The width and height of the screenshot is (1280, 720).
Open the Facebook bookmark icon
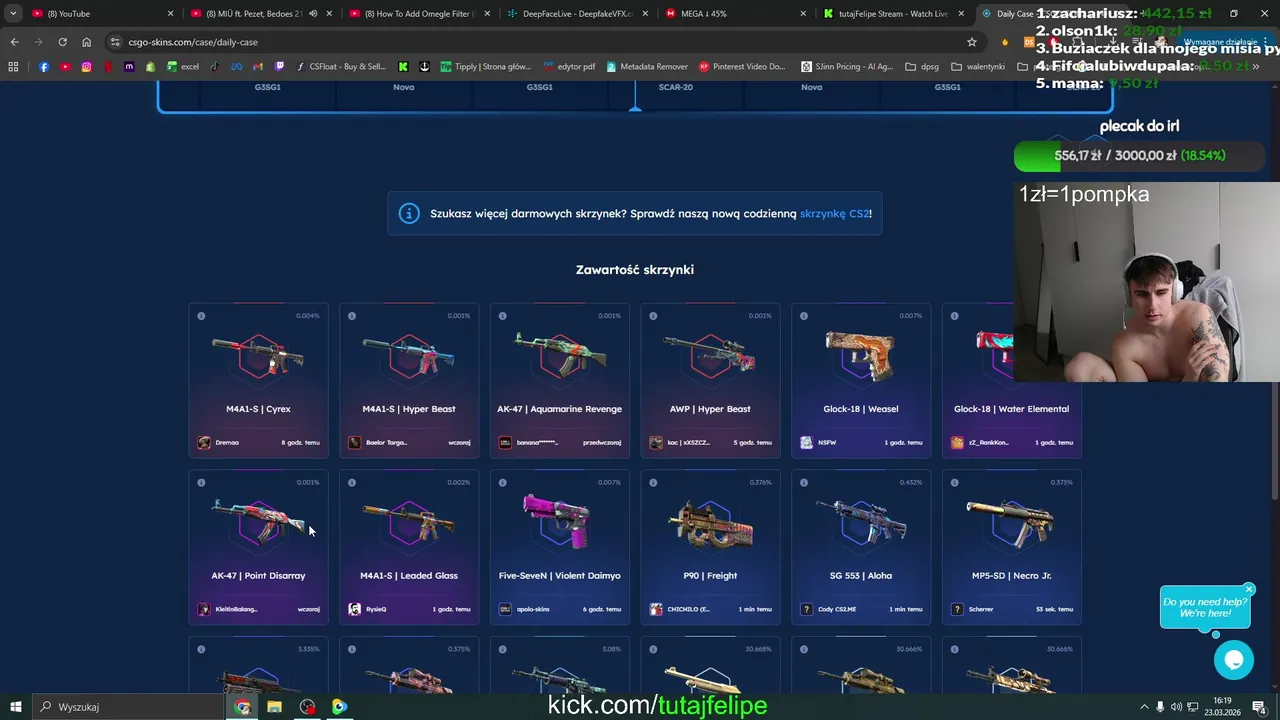44,67
